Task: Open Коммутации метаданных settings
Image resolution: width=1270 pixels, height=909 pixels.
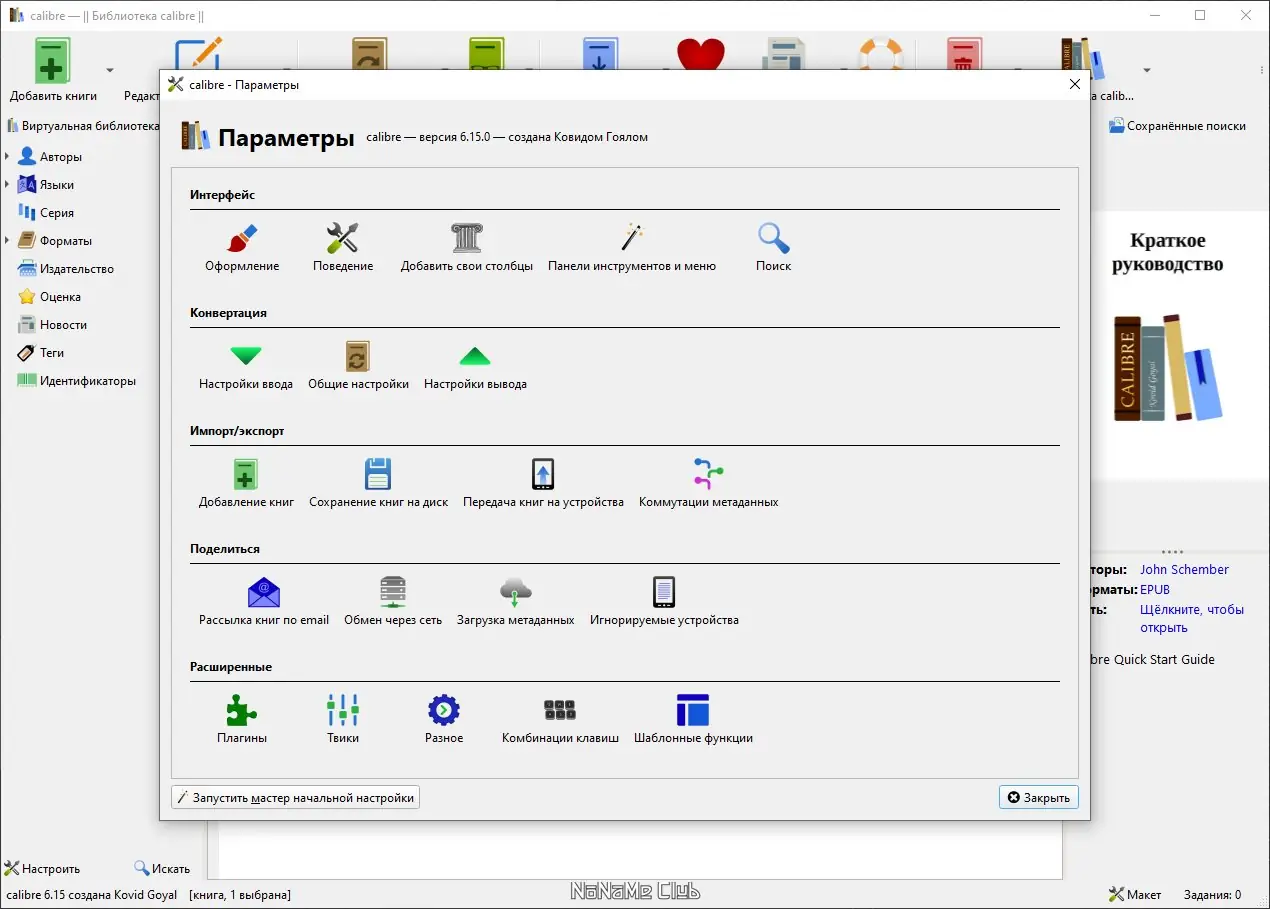Action: click(708, 484)
